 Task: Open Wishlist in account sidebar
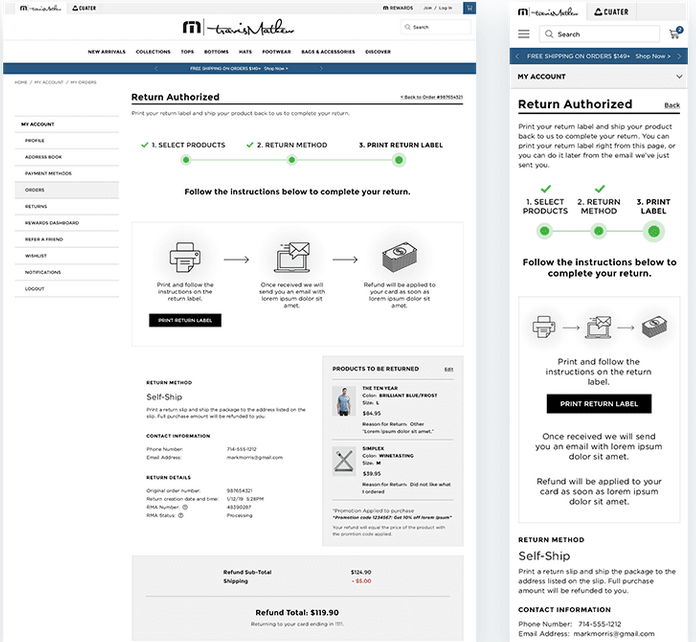pyautogui.click(x=67, y=256)
